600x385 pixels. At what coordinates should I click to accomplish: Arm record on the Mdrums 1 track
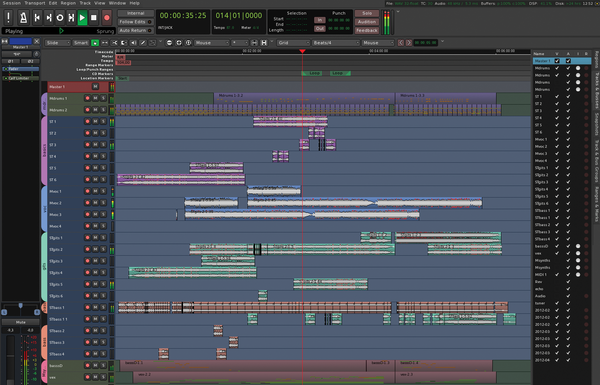(88, 98)
